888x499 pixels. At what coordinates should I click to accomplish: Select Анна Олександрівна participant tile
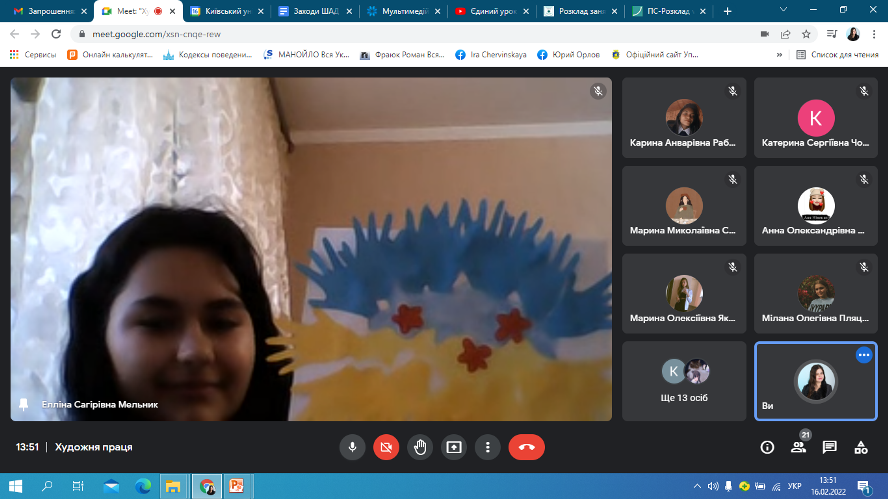(x=816, y=206)
